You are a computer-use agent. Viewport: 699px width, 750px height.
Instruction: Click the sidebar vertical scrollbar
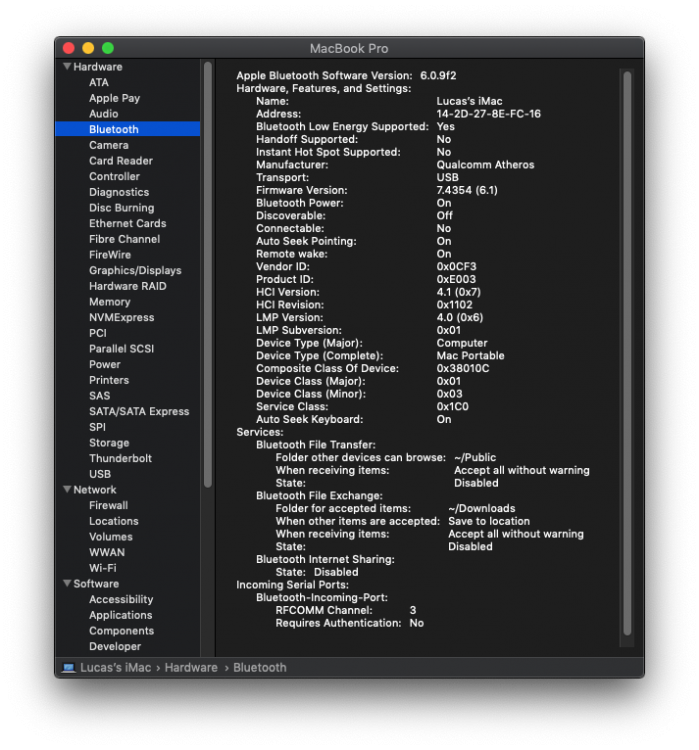[x=208, y=275]
